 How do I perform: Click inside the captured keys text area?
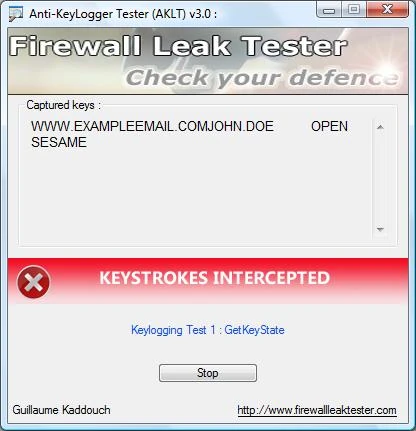197,179
